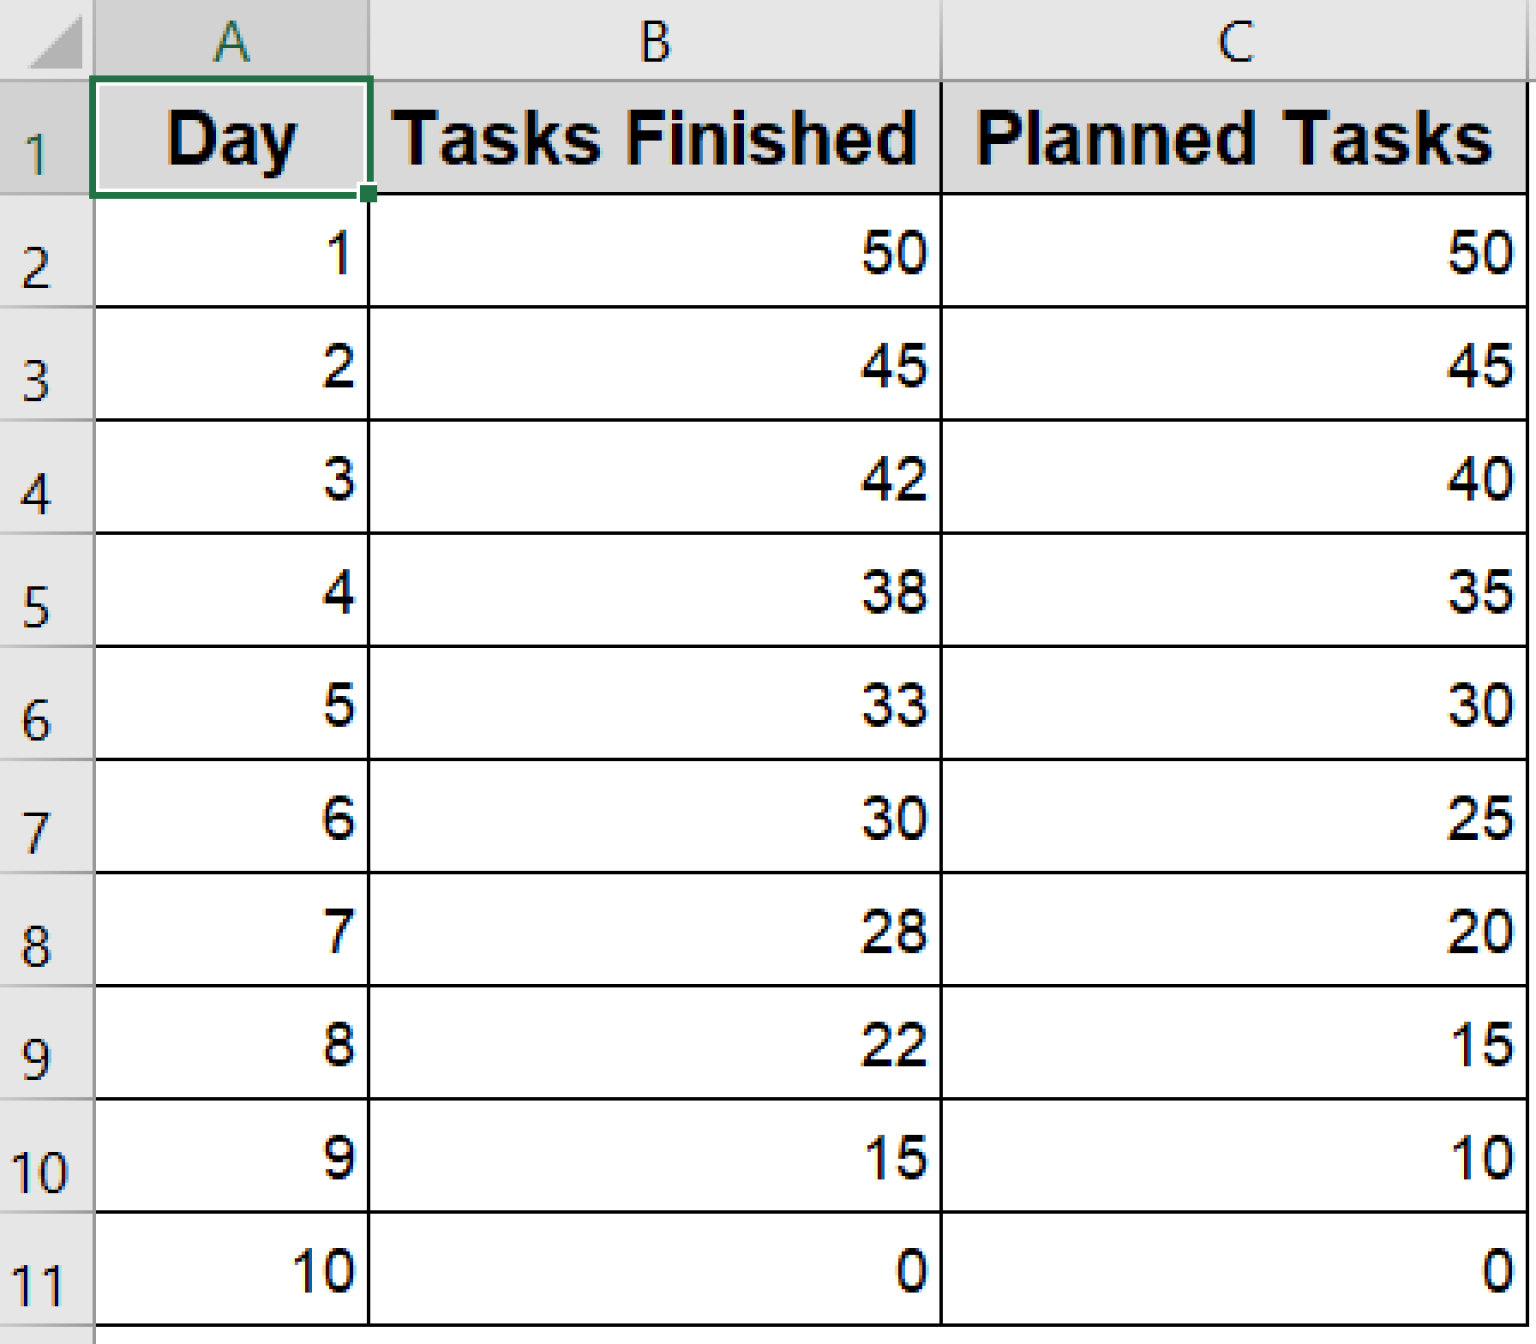
Task: Click the cell with value 28
Action: pyautogui.click(x=655, y=935)
